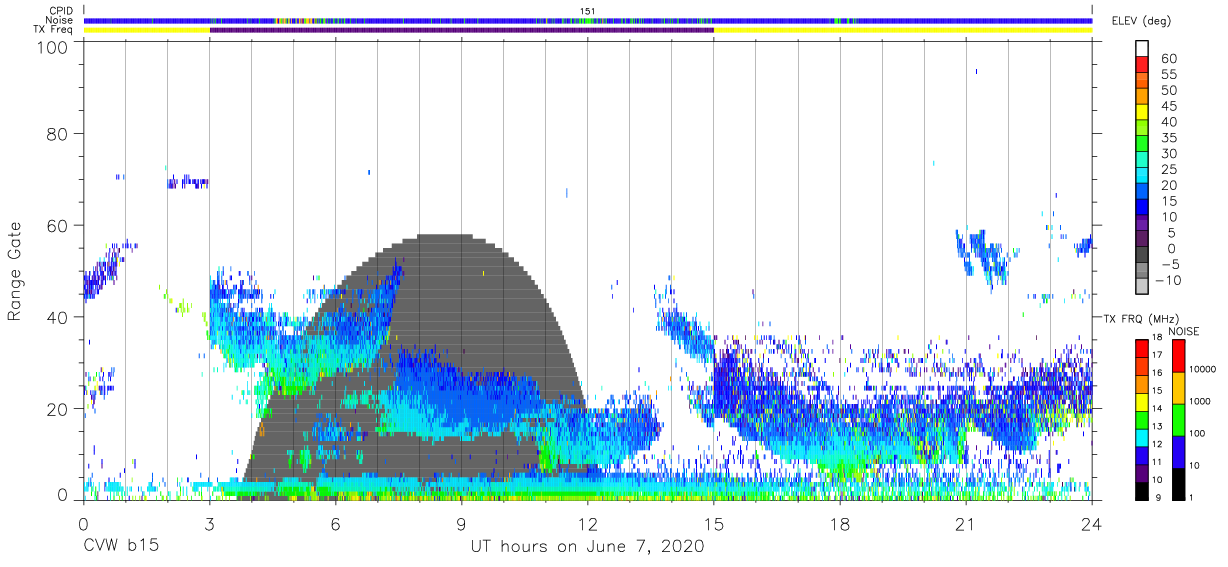This screenshot has width=1228, height=567.
Task: Click the red 18 MHz TX FRQ segment
Action: (x=1142, y=347)
